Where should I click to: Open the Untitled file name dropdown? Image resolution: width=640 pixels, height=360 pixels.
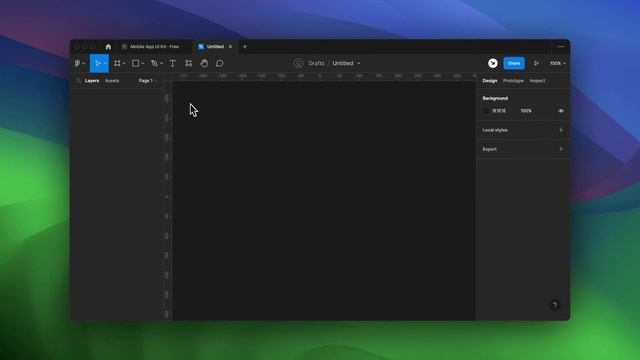click(359, 64)
